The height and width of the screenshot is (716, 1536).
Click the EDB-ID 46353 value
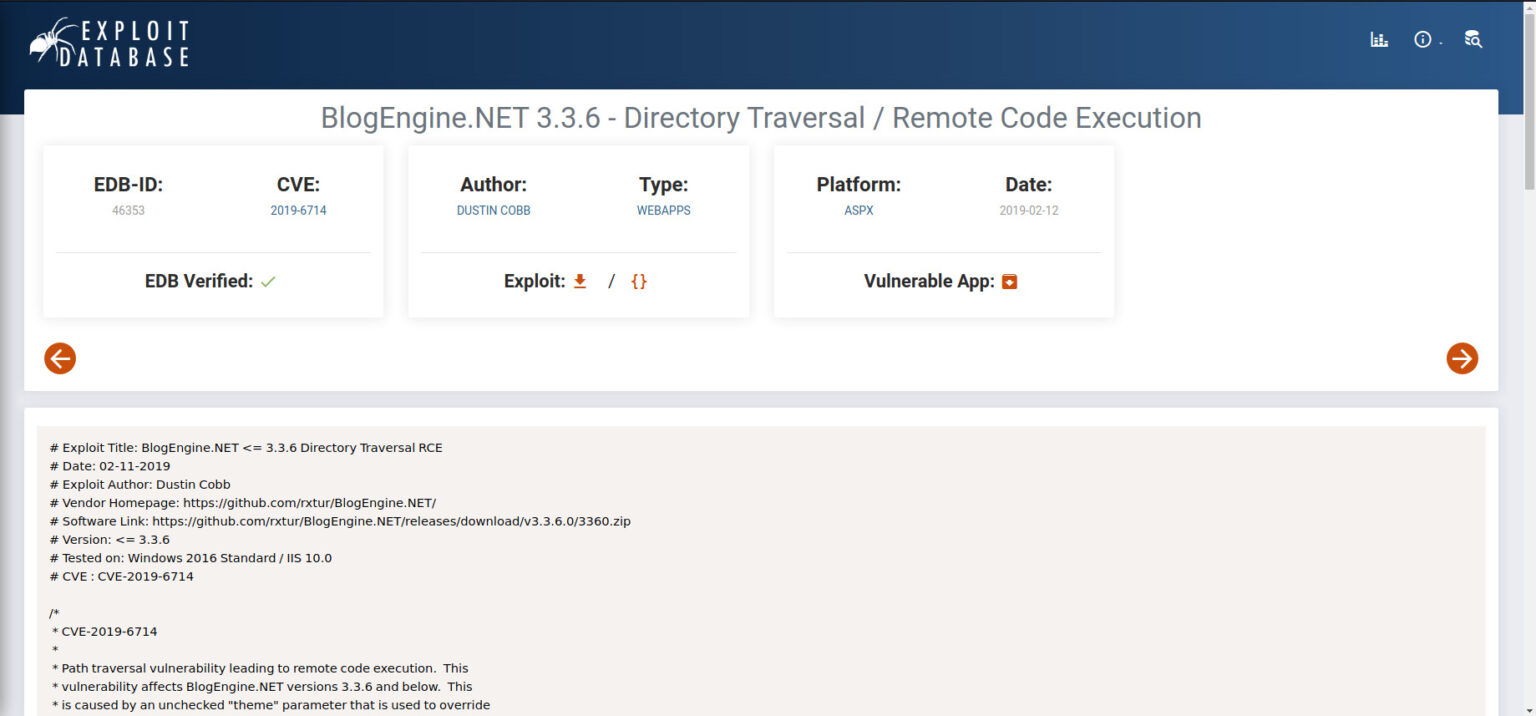128,210
